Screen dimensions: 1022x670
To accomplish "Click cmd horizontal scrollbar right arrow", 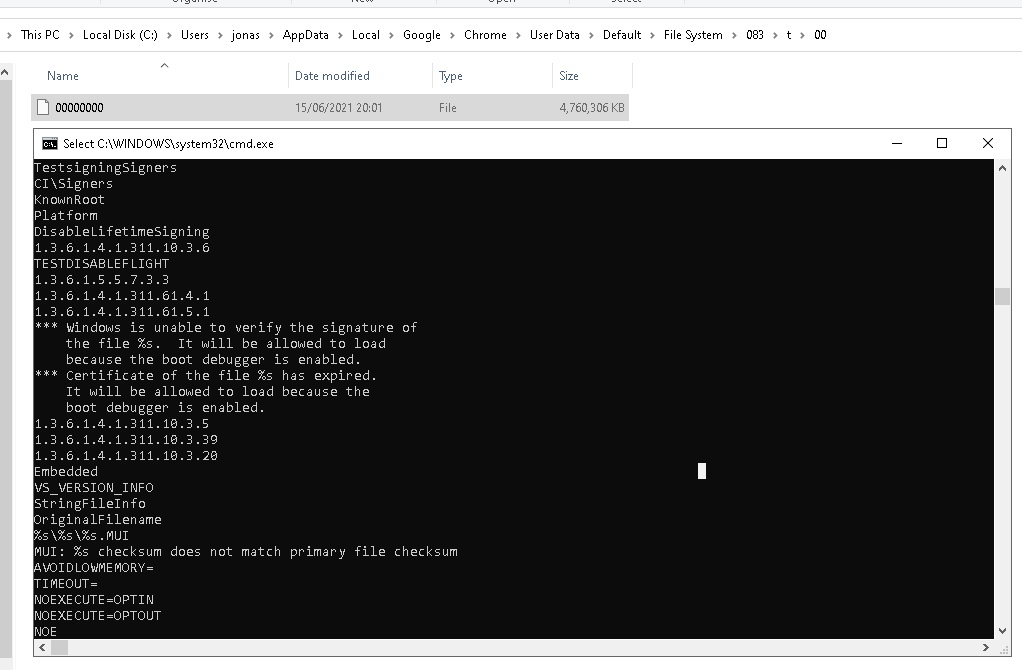I will (x=986, y=647).
